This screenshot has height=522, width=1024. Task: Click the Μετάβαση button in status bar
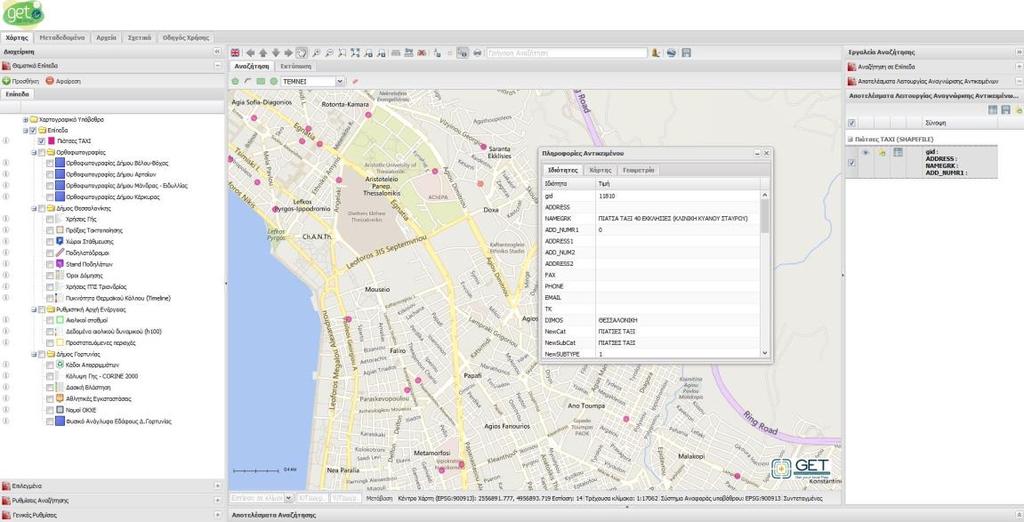tap(379, 498)
